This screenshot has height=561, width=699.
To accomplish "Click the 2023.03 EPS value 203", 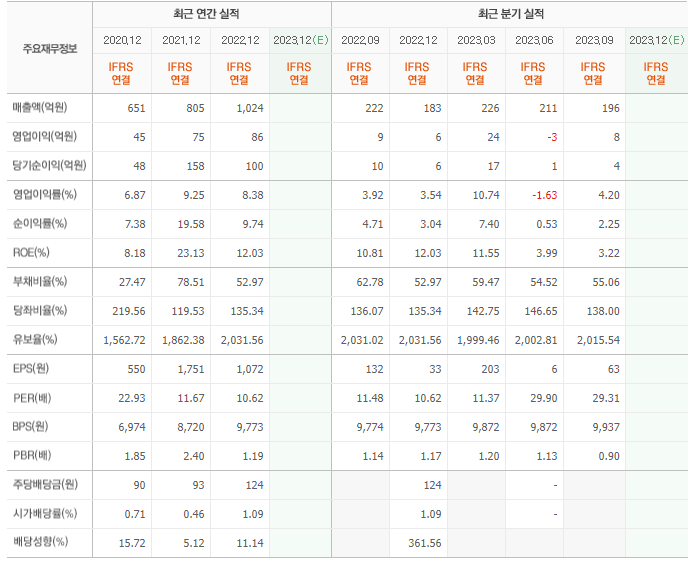I will (490, 369).
